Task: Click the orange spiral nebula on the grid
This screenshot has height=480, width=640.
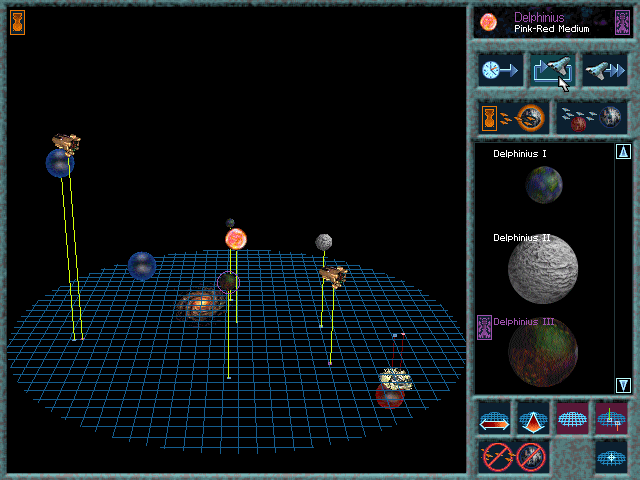Action: pyautogui.click(x=200, y=304)
